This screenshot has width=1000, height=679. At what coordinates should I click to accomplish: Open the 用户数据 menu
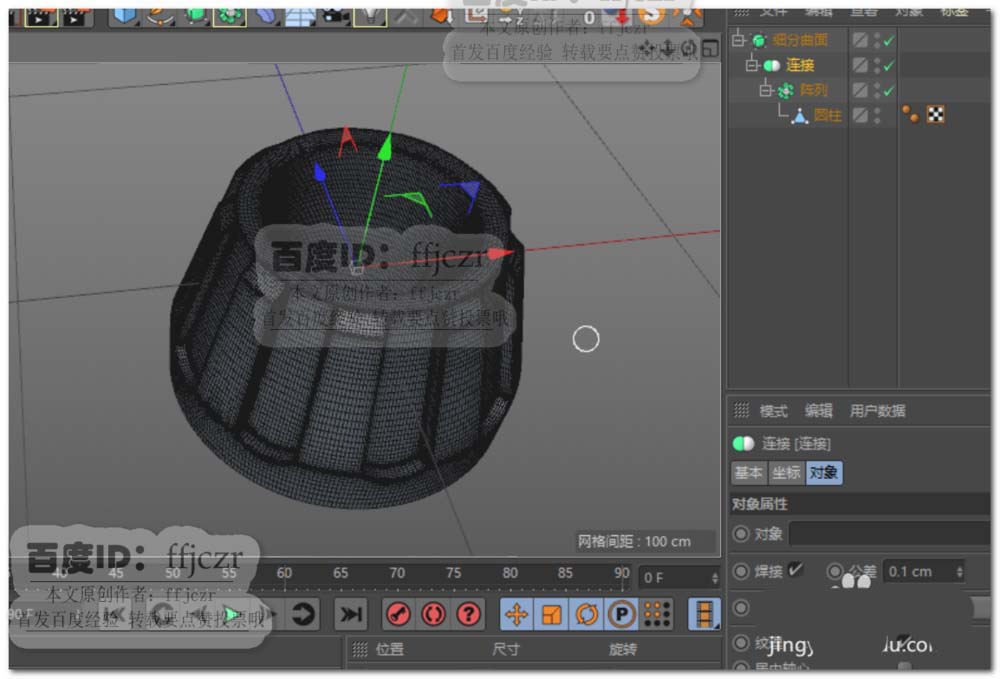[x=878, y=411]
